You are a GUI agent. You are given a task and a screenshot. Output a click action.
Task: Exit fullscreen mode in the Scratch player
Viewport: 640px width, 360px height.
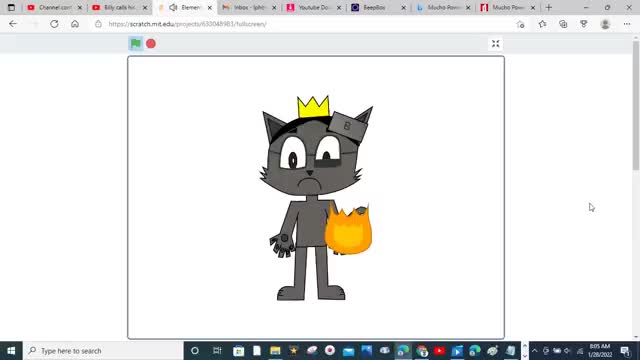[x=496, y=44]
